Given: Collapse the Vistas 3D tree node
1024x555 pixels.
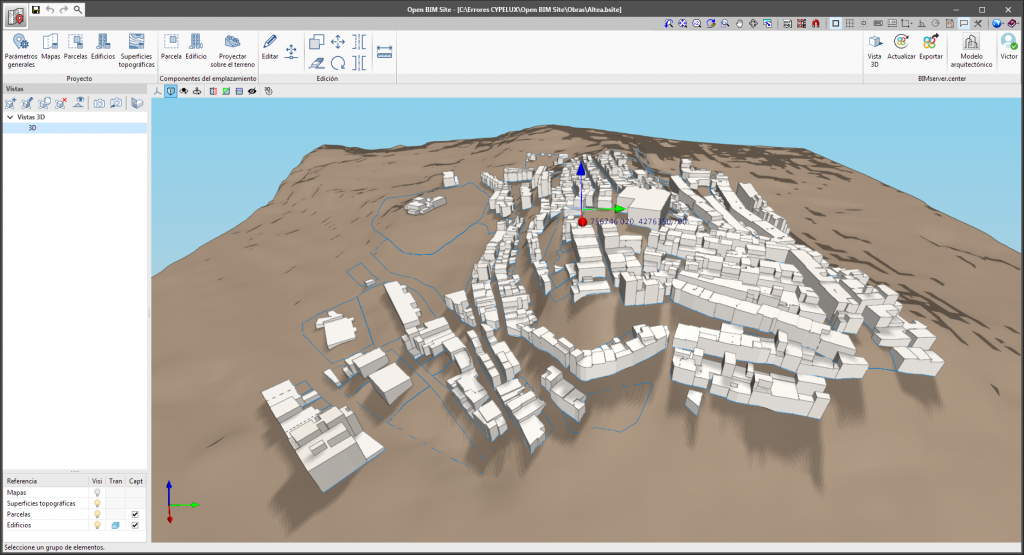Looking at the screenshot, I should (10, 117).
